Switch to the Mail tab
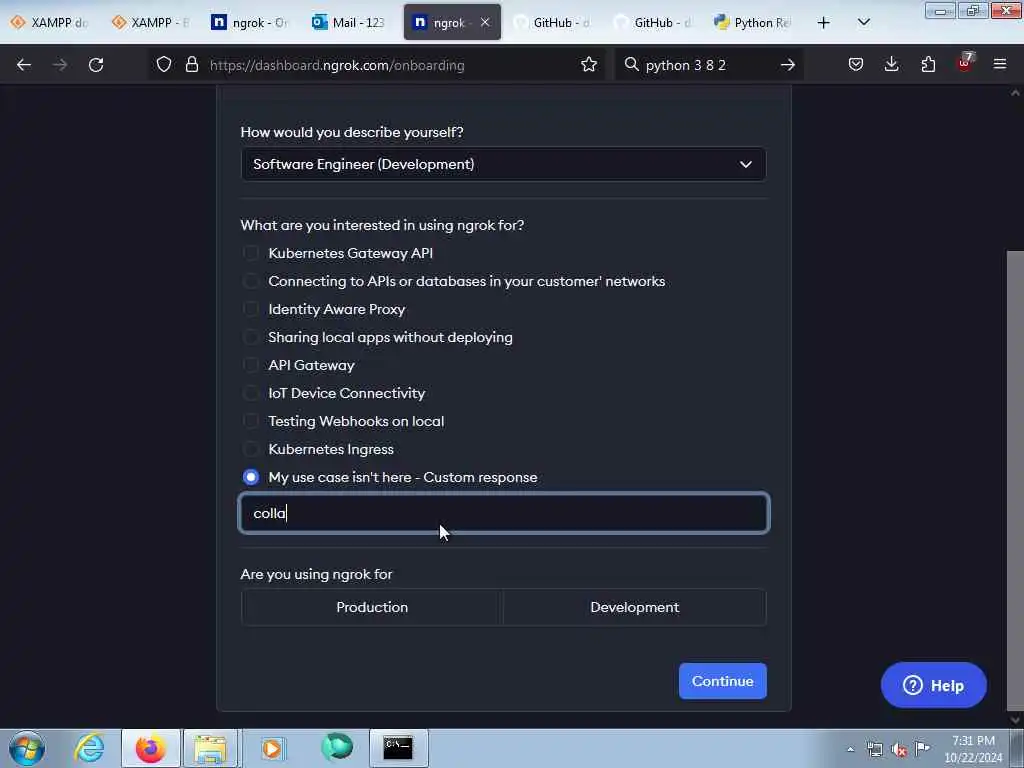Screen dimensions: 1024x768 coord(349,23)
